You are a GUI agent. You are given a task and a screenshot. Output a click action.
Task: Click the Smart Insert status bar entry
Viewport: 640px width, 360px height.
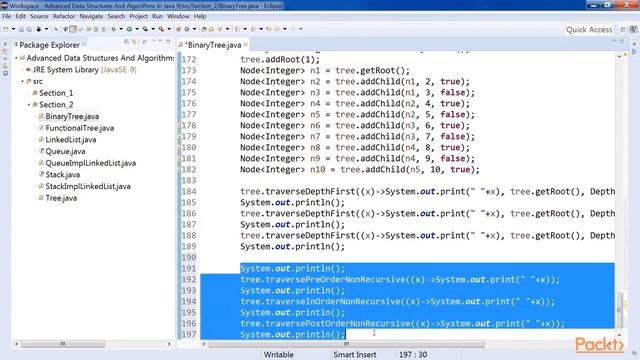pos(355,355)
